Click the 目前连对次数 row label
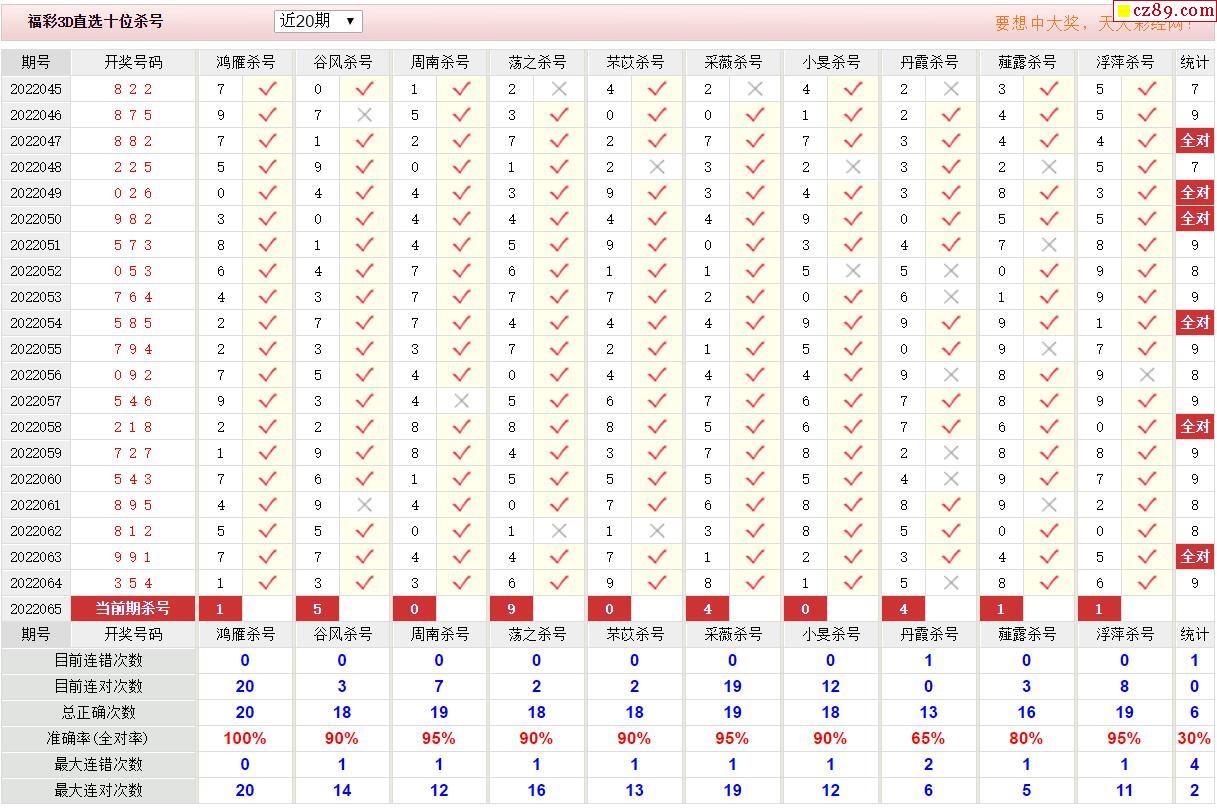This screenshot has height=808, width=1217. [98, 687]
